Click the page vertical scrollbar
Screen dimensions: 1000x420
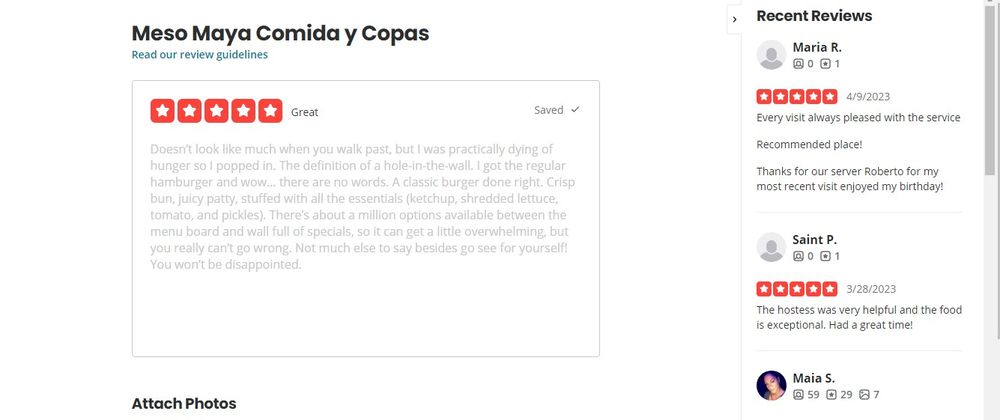coord(991,210)
